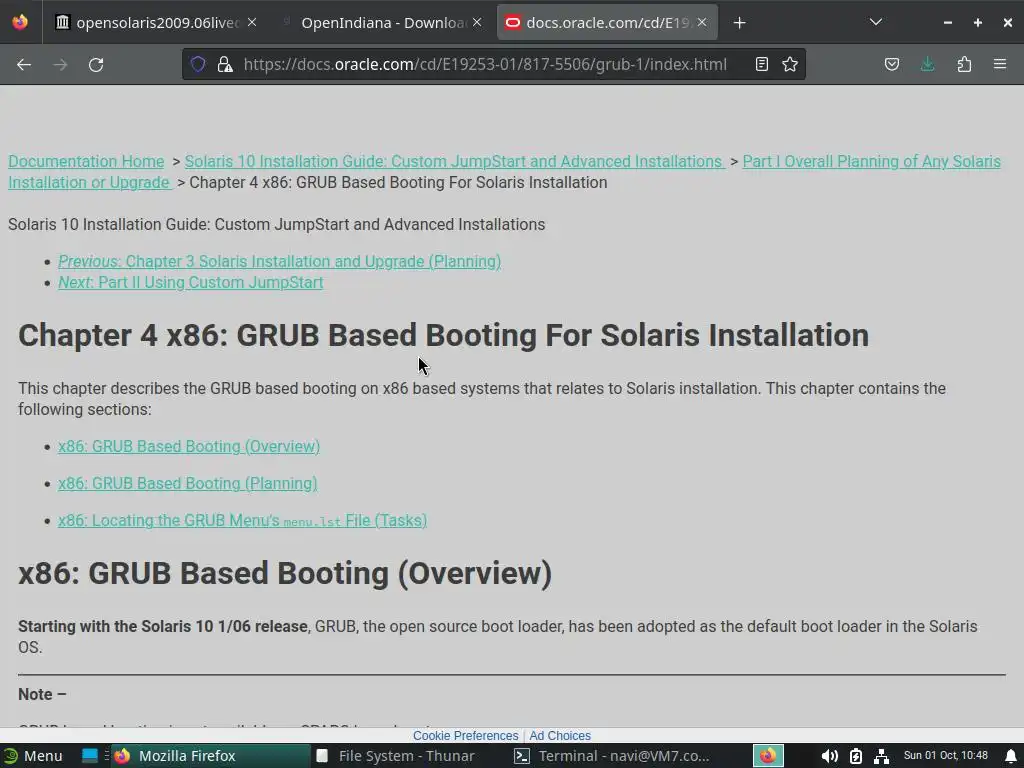List all tabs dropdown arrow

[x=876, y=22]
